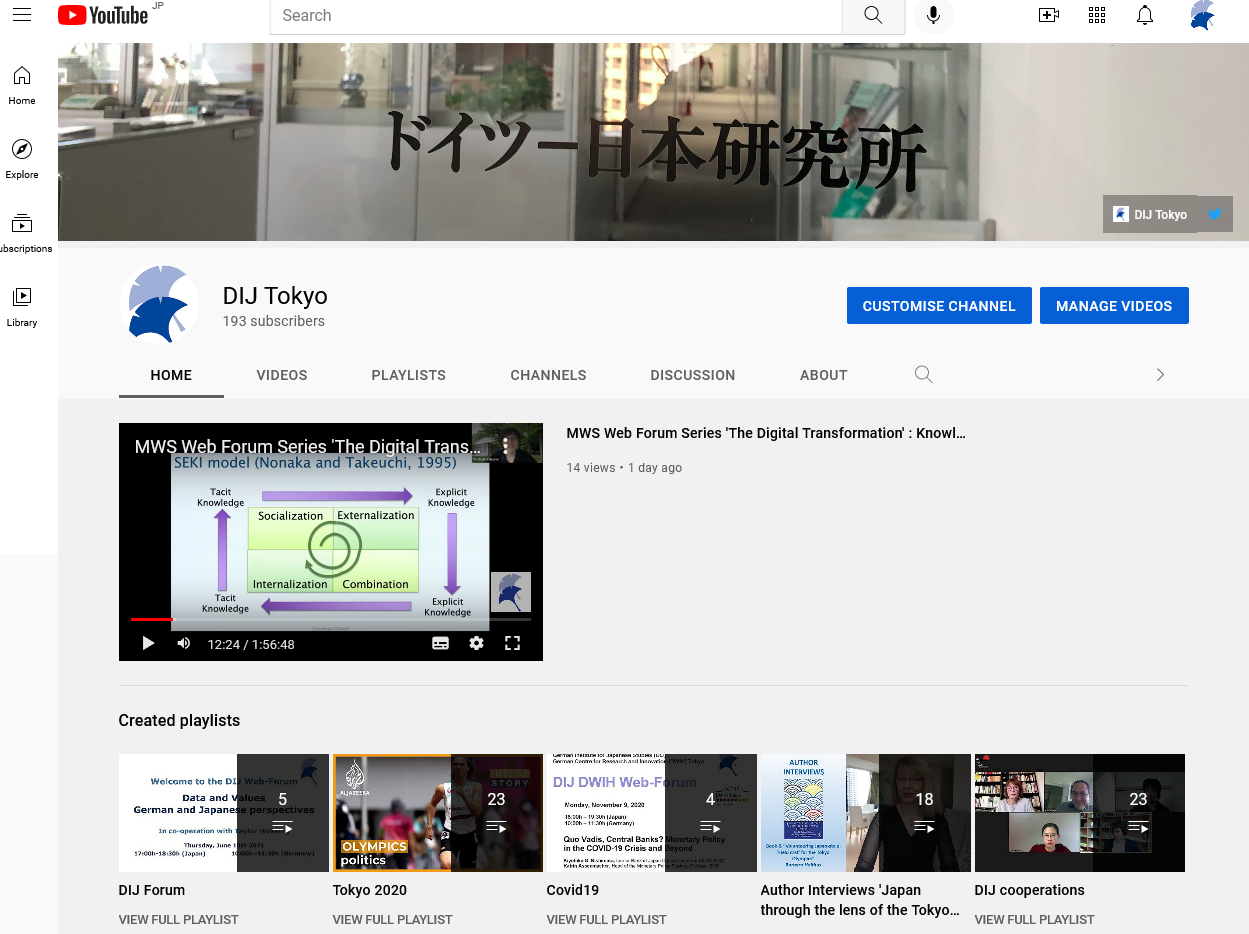Toggle subtitles on the video player
This screenshot has width=1249, height=934.
pos(441,643)
